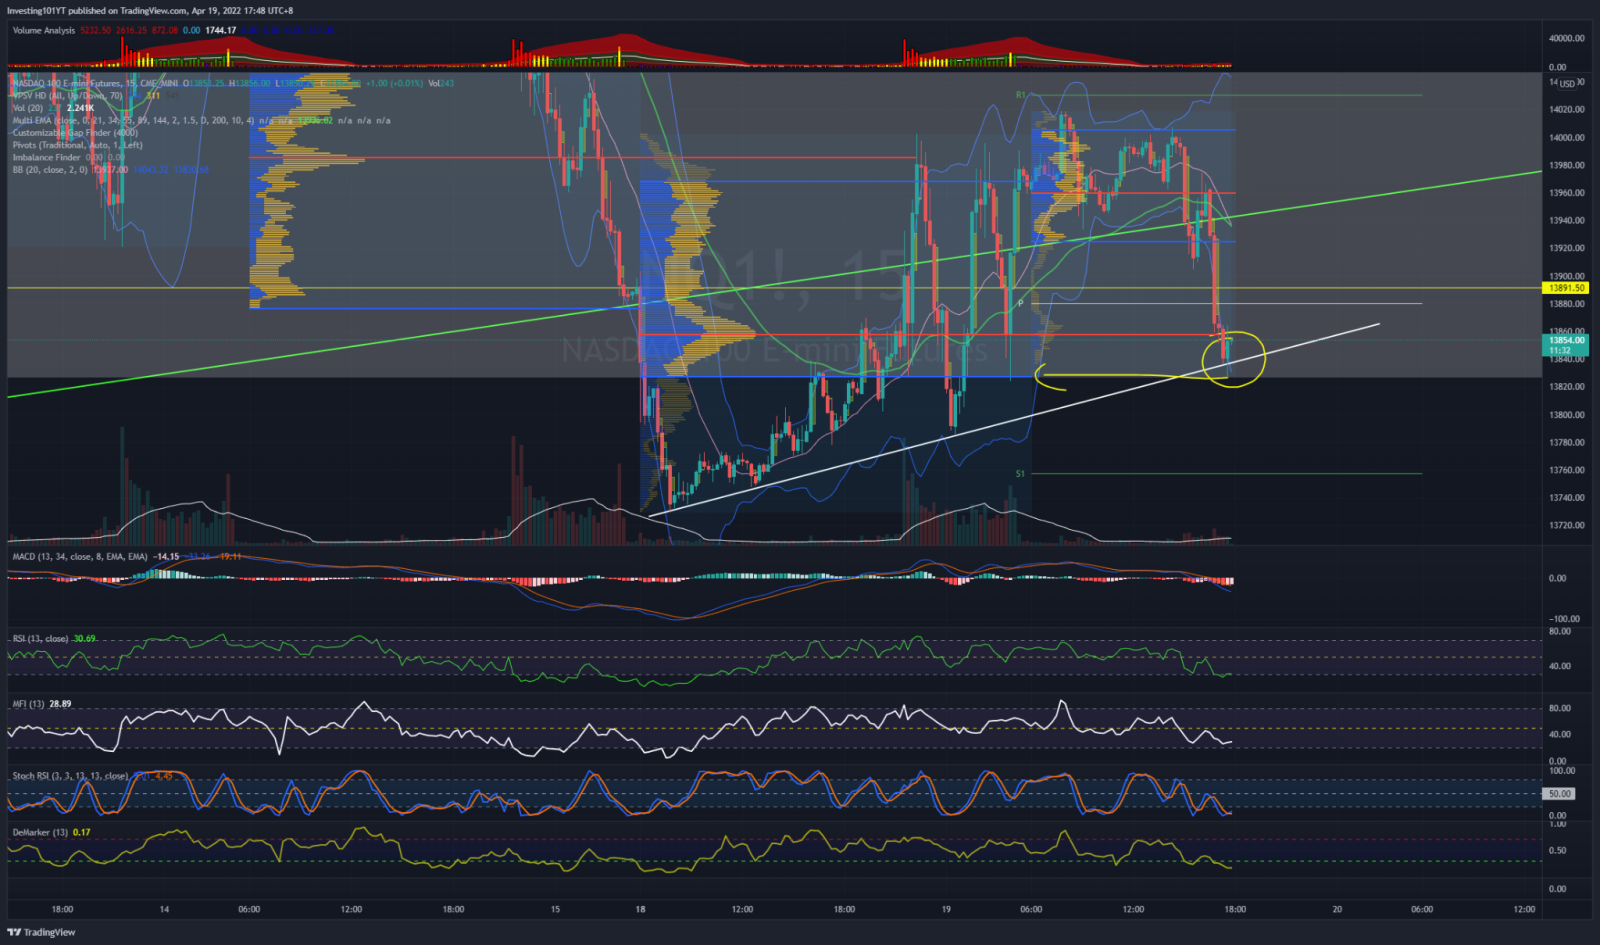Image resolution: width=1600 pixels, height=945 pixels.
Task: Select the MACD indicator legend
Action: 80,556
